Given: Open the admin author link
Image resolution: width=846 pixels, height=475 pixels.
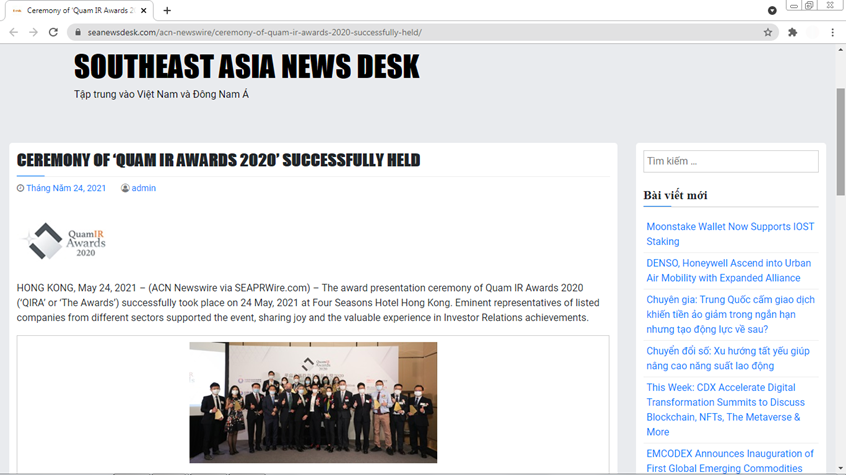Looking at the screenshot, I should click(144, 188).
